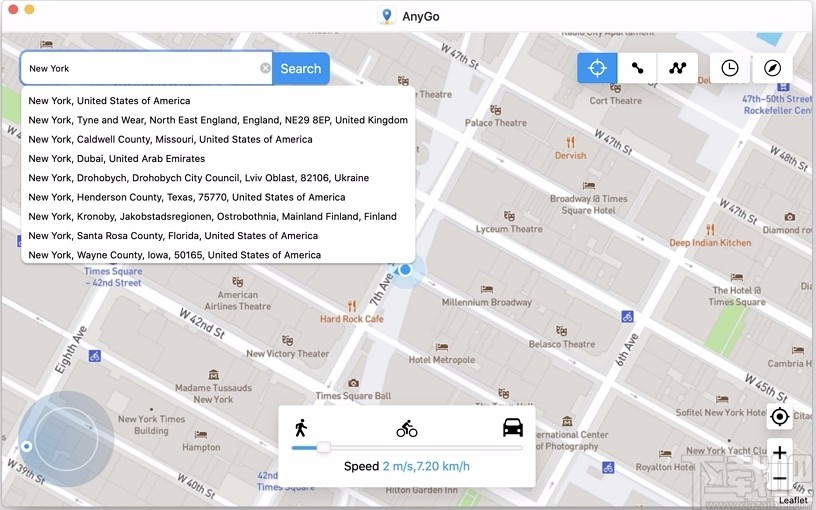Click the Sofitel New York Hotel bed icon
This screenshot has width=816, height=510.
pyautogui.click(x=722, y=399)
